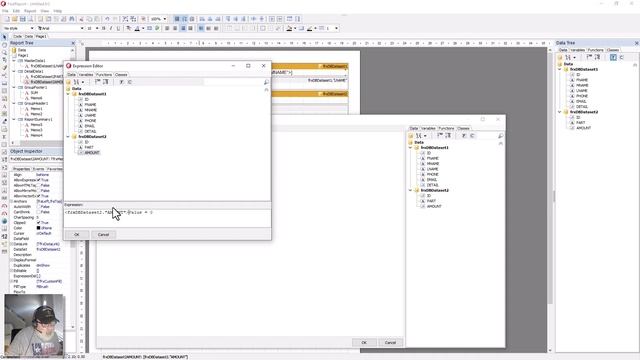640x360 pixels.
Task: Toggle the Underline formatting icon
Action: pyautogui.click(x=118, y=28)
